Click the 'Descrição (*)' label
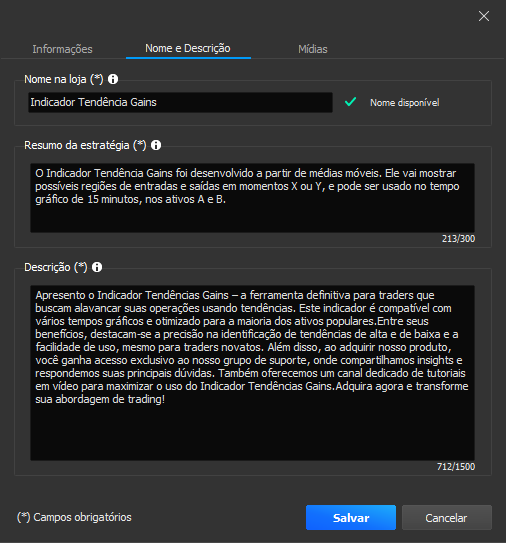Viewport: 506px width, 543px height. tap(56, 267)
